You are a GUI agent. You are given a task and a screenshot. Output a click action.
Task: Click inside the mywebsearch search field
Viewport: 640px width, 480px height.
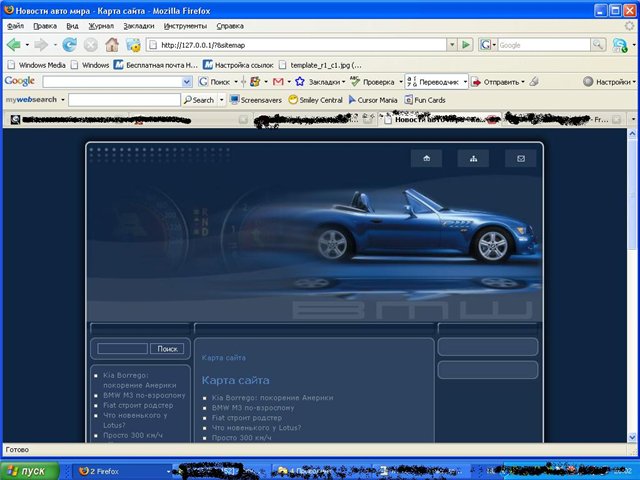pyautogui.click(x=124, y=100)
